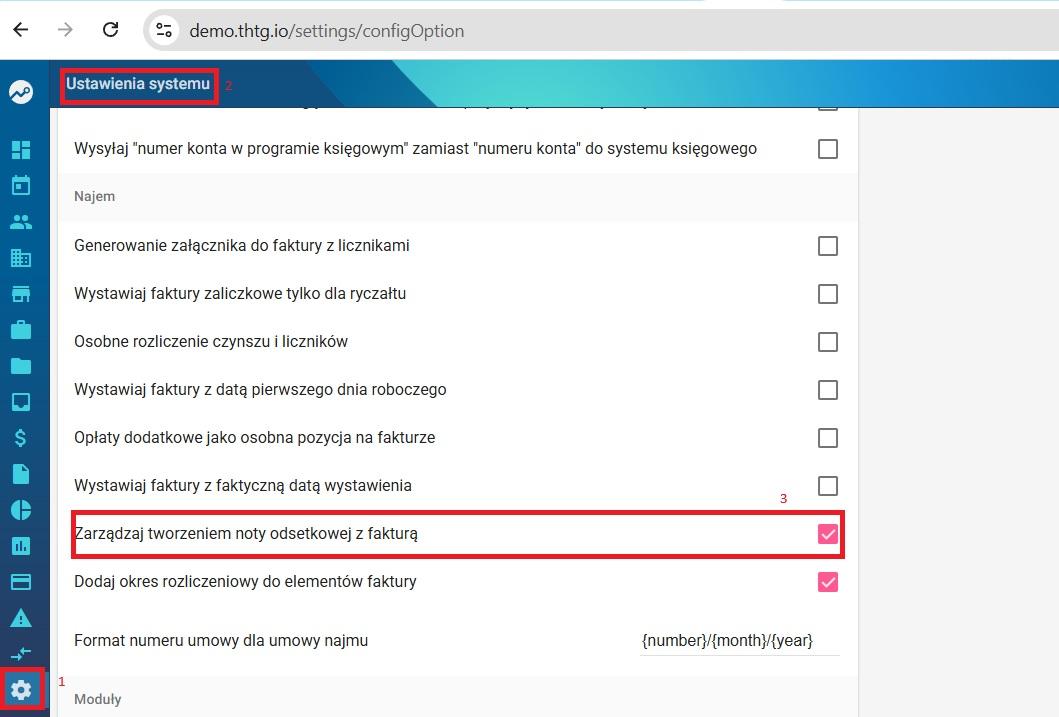Go back using the browser back arrow
Screen dimensions: 1059x717
pyautogui.click(x=21, y=30)
